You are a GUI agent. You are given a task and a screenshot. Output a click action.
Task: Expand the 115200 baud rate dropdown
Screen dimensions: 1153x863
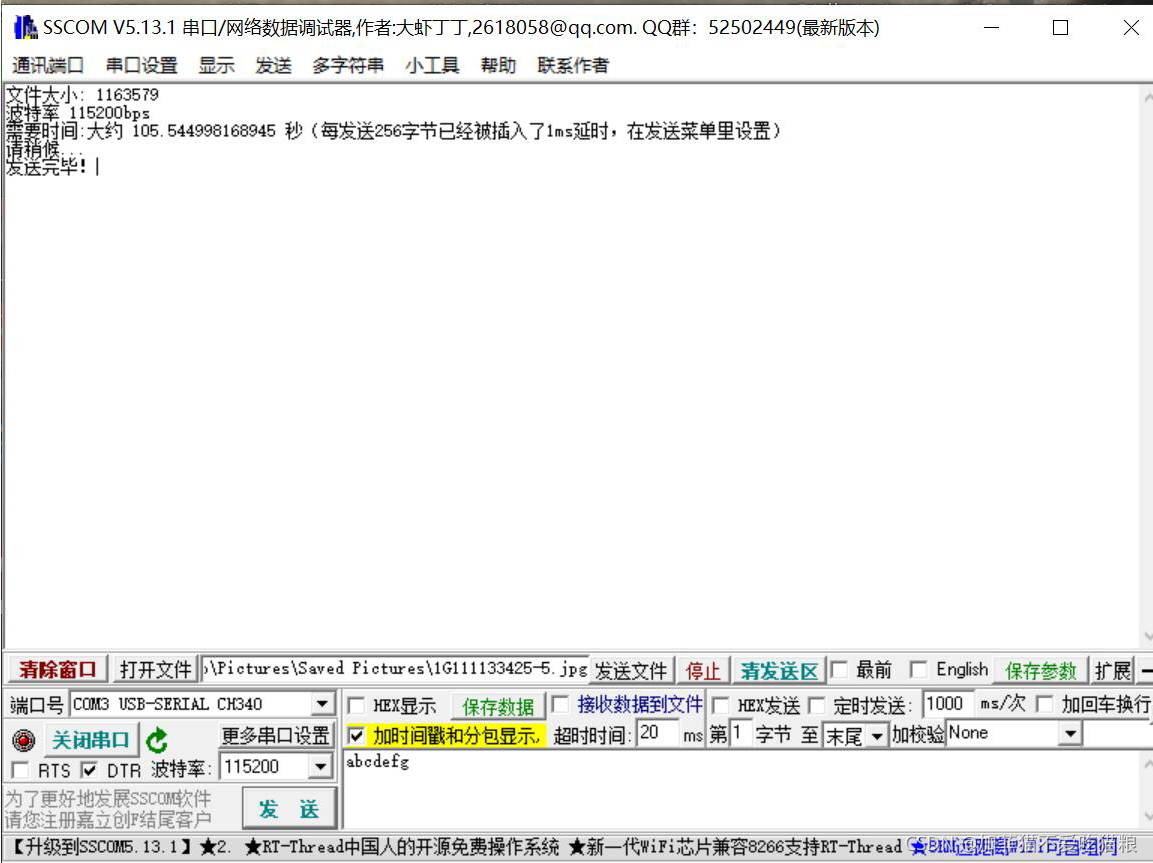pos(320,767)
